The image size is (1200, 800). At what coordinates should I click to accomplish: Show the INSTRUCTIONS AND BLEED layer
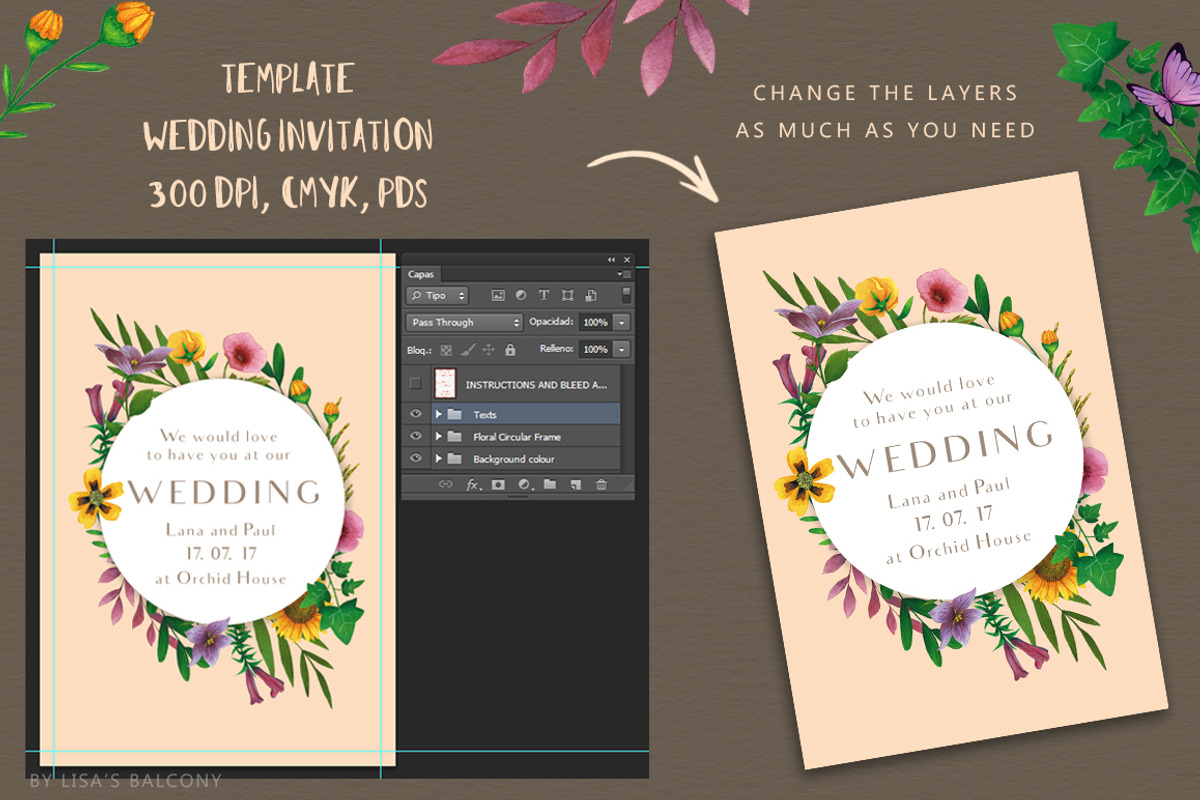pos(416,383)
